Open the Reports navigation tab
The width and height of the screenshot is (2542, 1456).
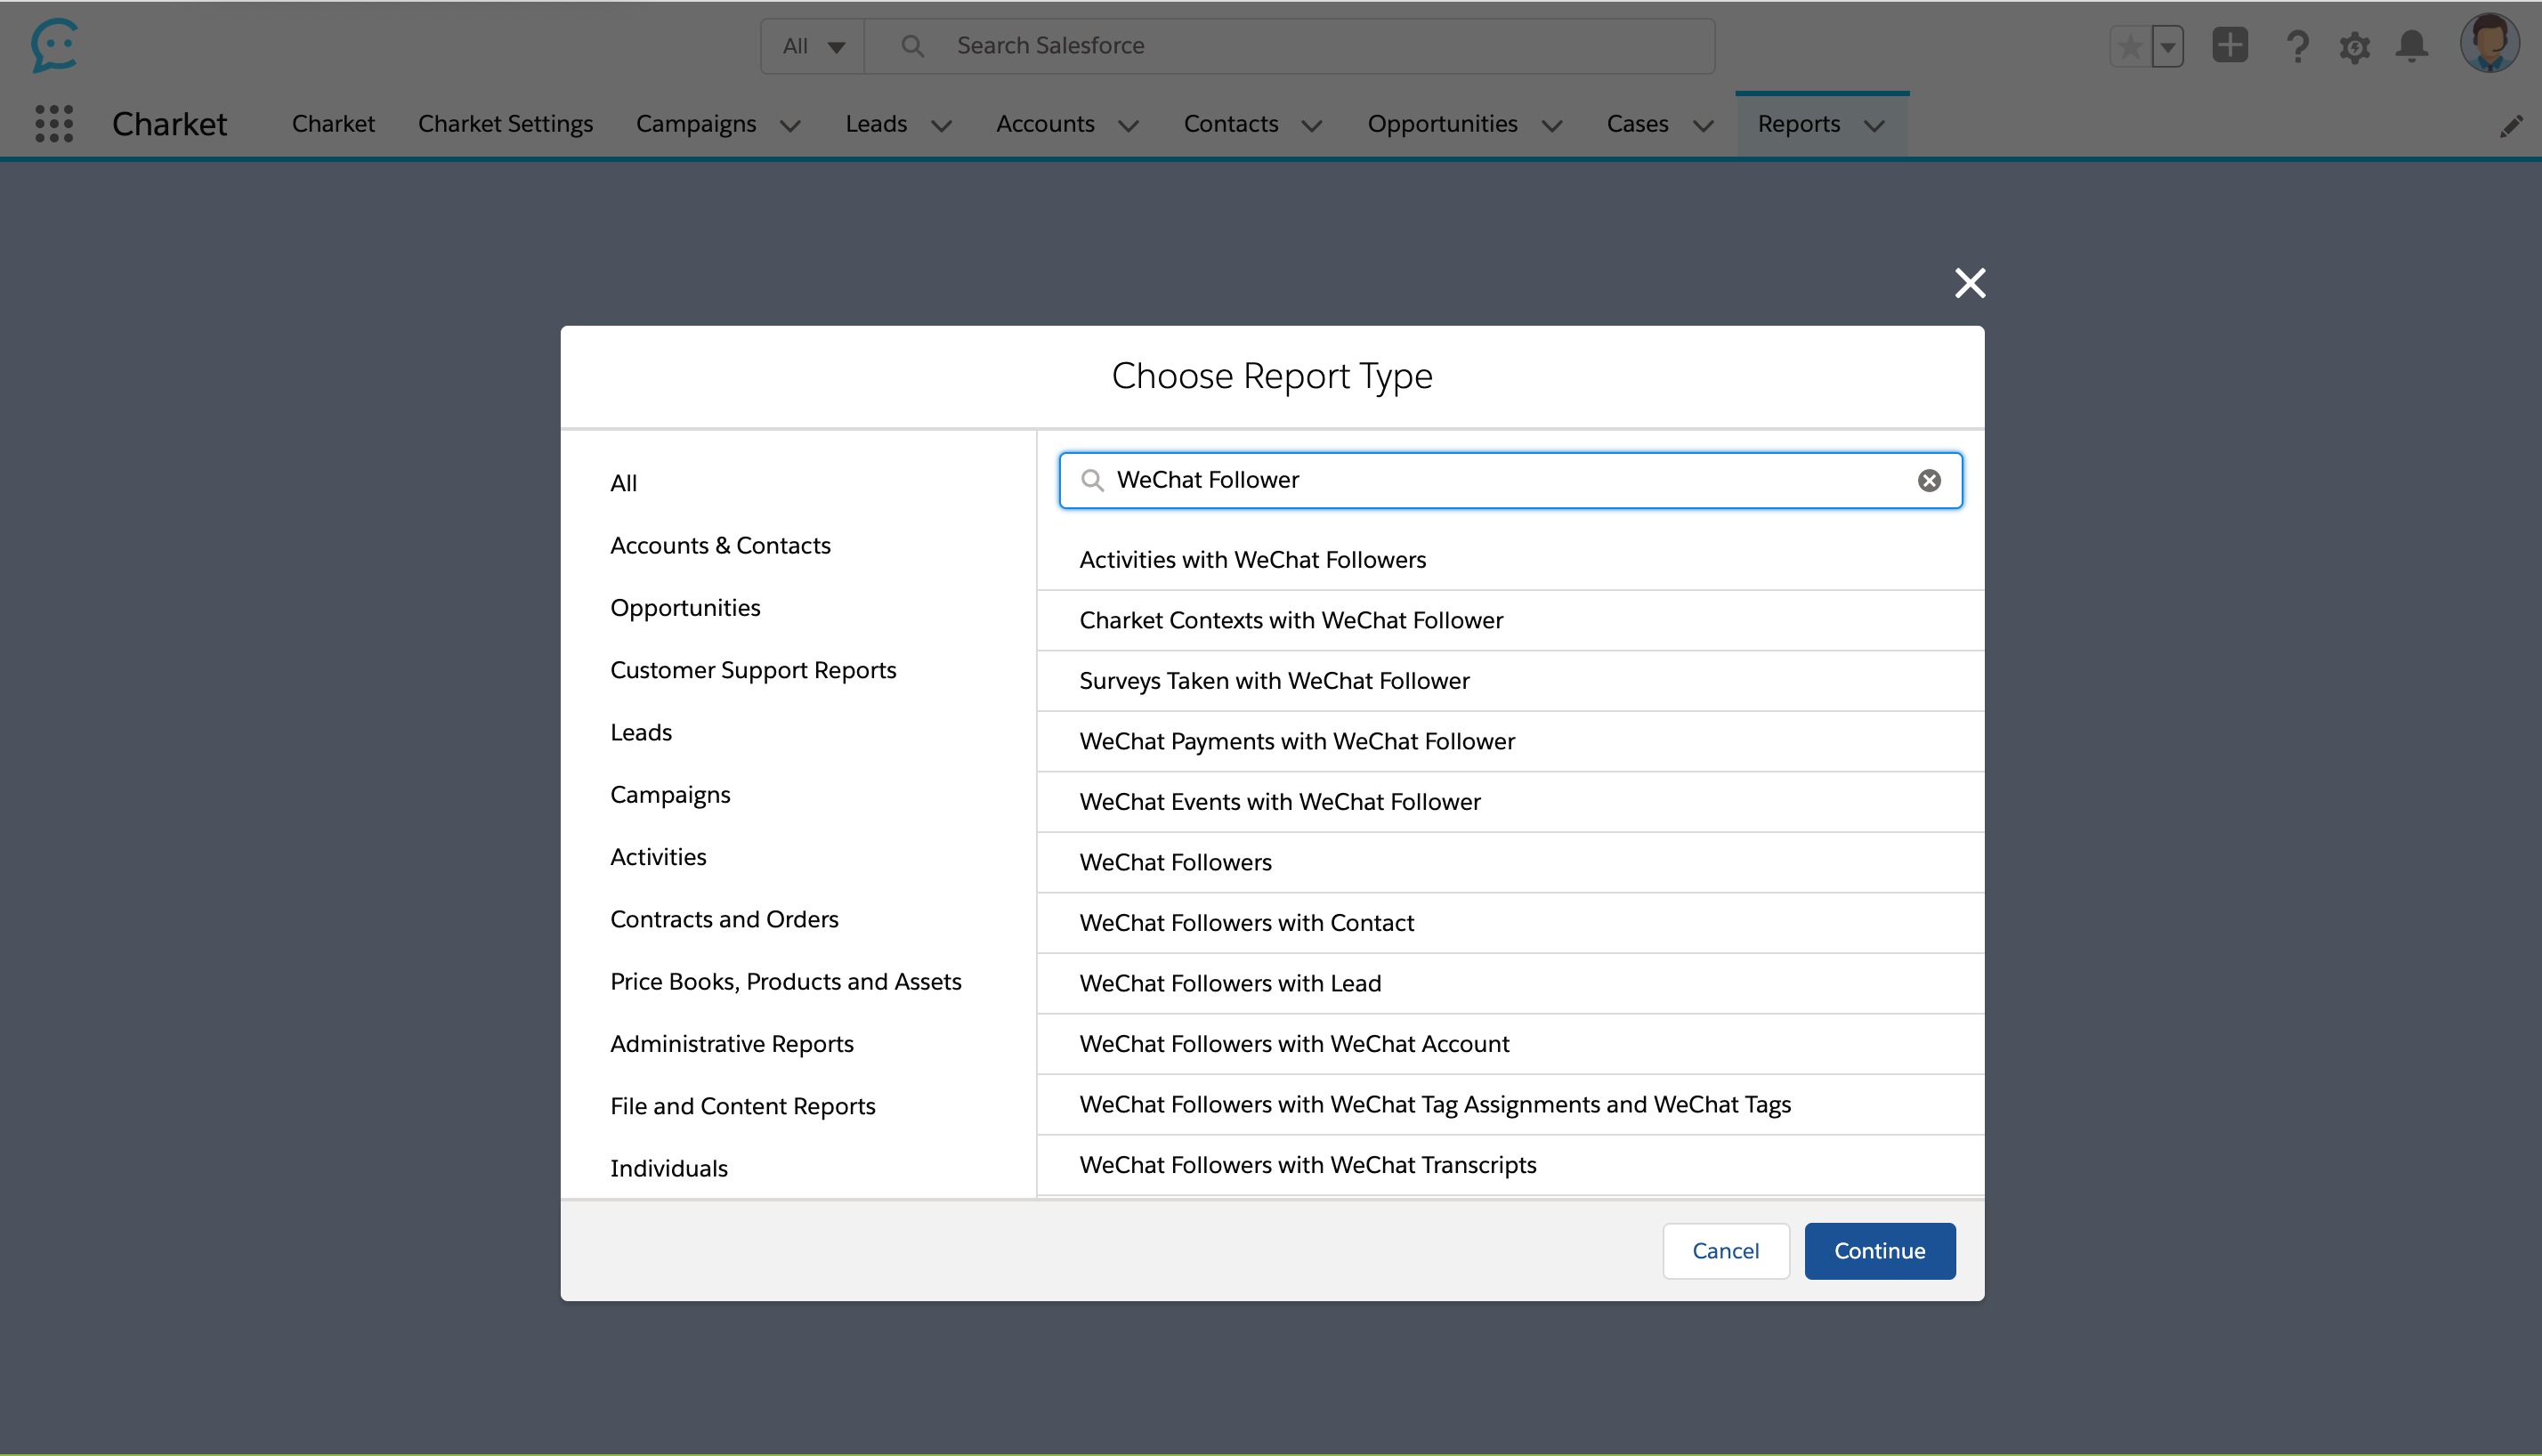coord(1798,124)
